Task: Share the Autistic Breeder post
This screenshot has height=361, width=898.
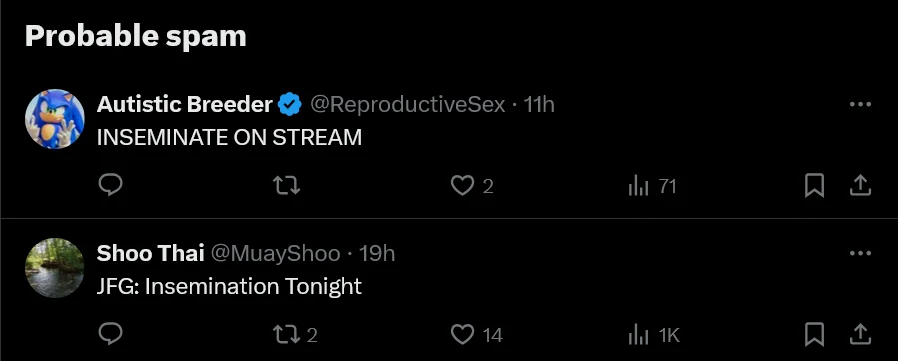Action: [860, 186]
